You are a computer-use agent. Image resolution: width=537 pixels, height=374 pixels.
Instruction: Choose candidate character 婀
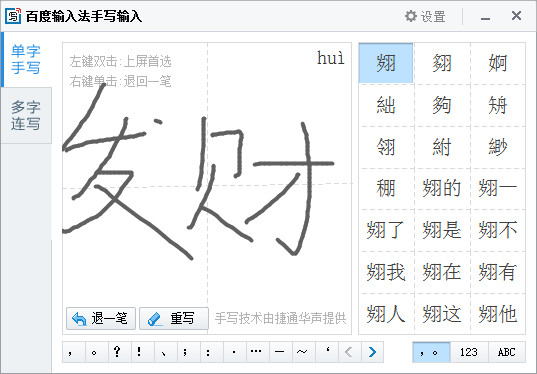pyautogui.click(x=498, y=63)
